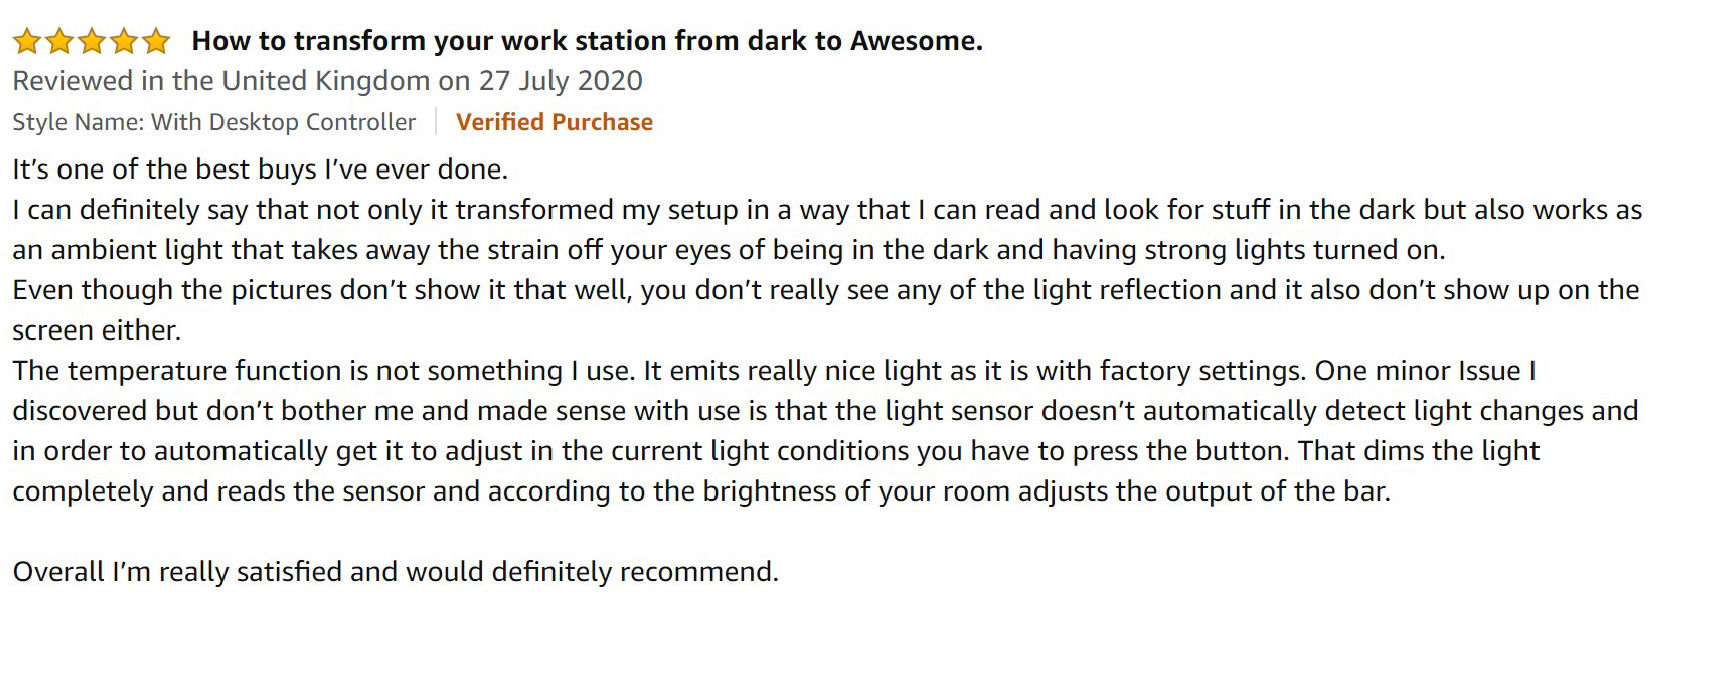This screenshot has height=684, width=1719.
Task: Open the review title about transforming your work station
Action: tap(587, 41)
